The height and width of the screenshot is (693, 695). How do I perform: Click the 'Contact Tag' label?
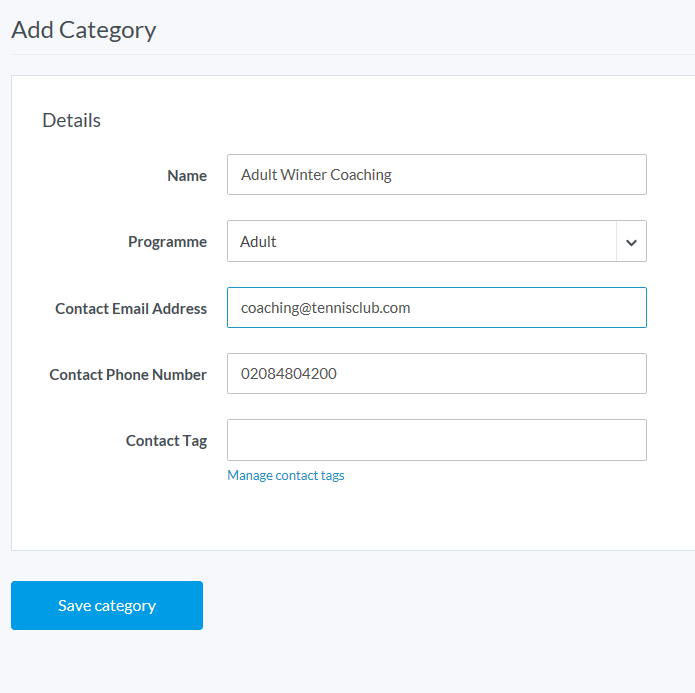166,441
